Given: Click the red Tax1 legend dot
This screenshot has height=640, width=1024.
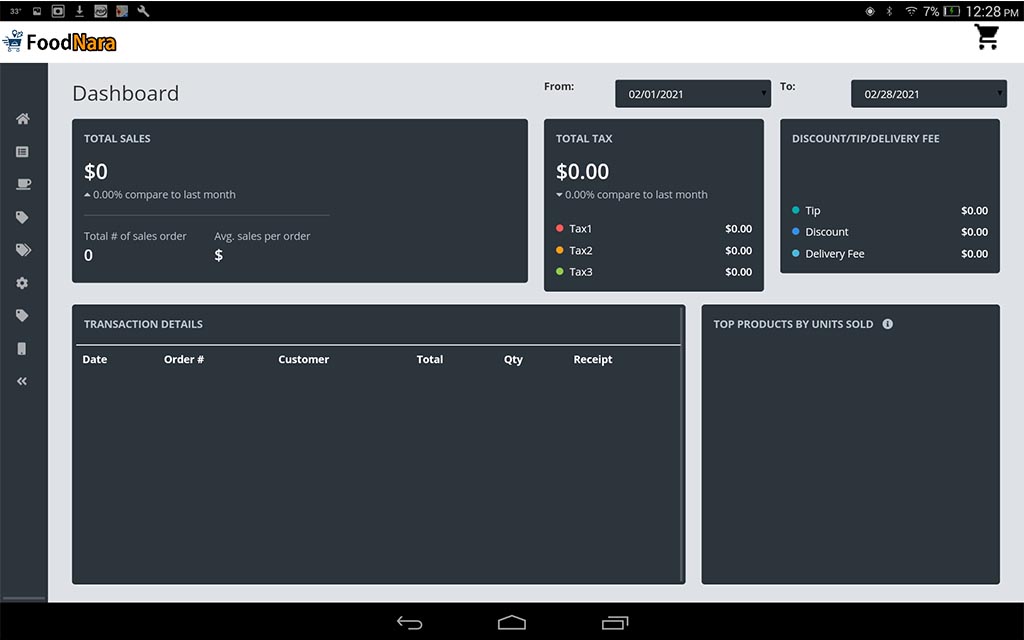Looking at the screenshot, I should coord(560,228).
